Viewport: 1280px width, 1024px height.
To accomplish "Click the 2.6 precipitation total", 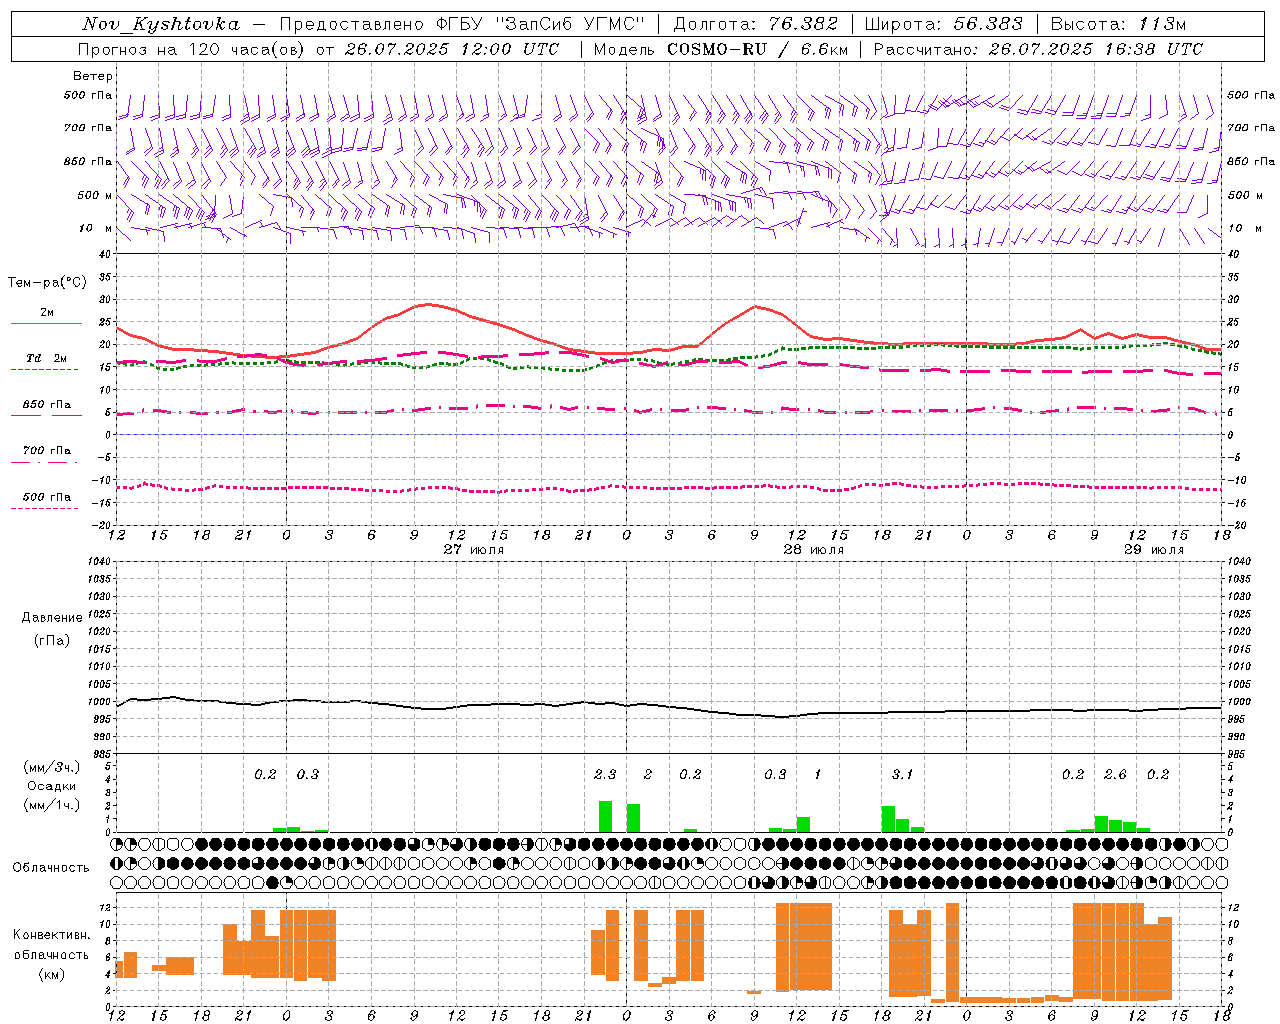I will [1115, 775].
